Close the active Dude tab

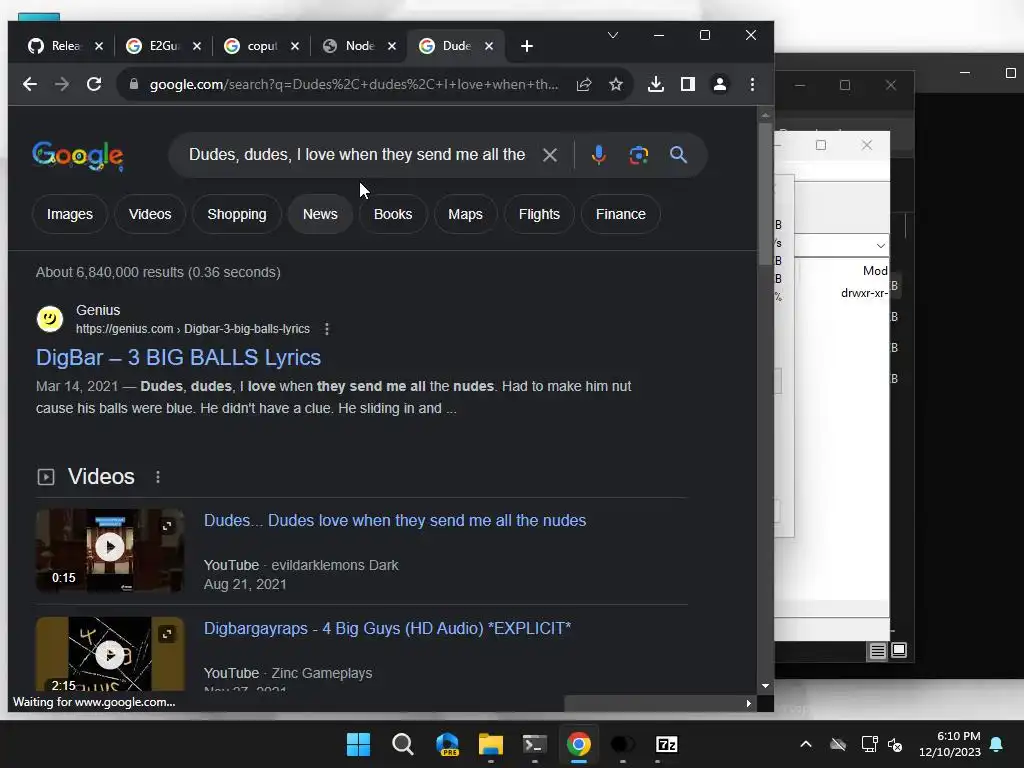[489, 46]
